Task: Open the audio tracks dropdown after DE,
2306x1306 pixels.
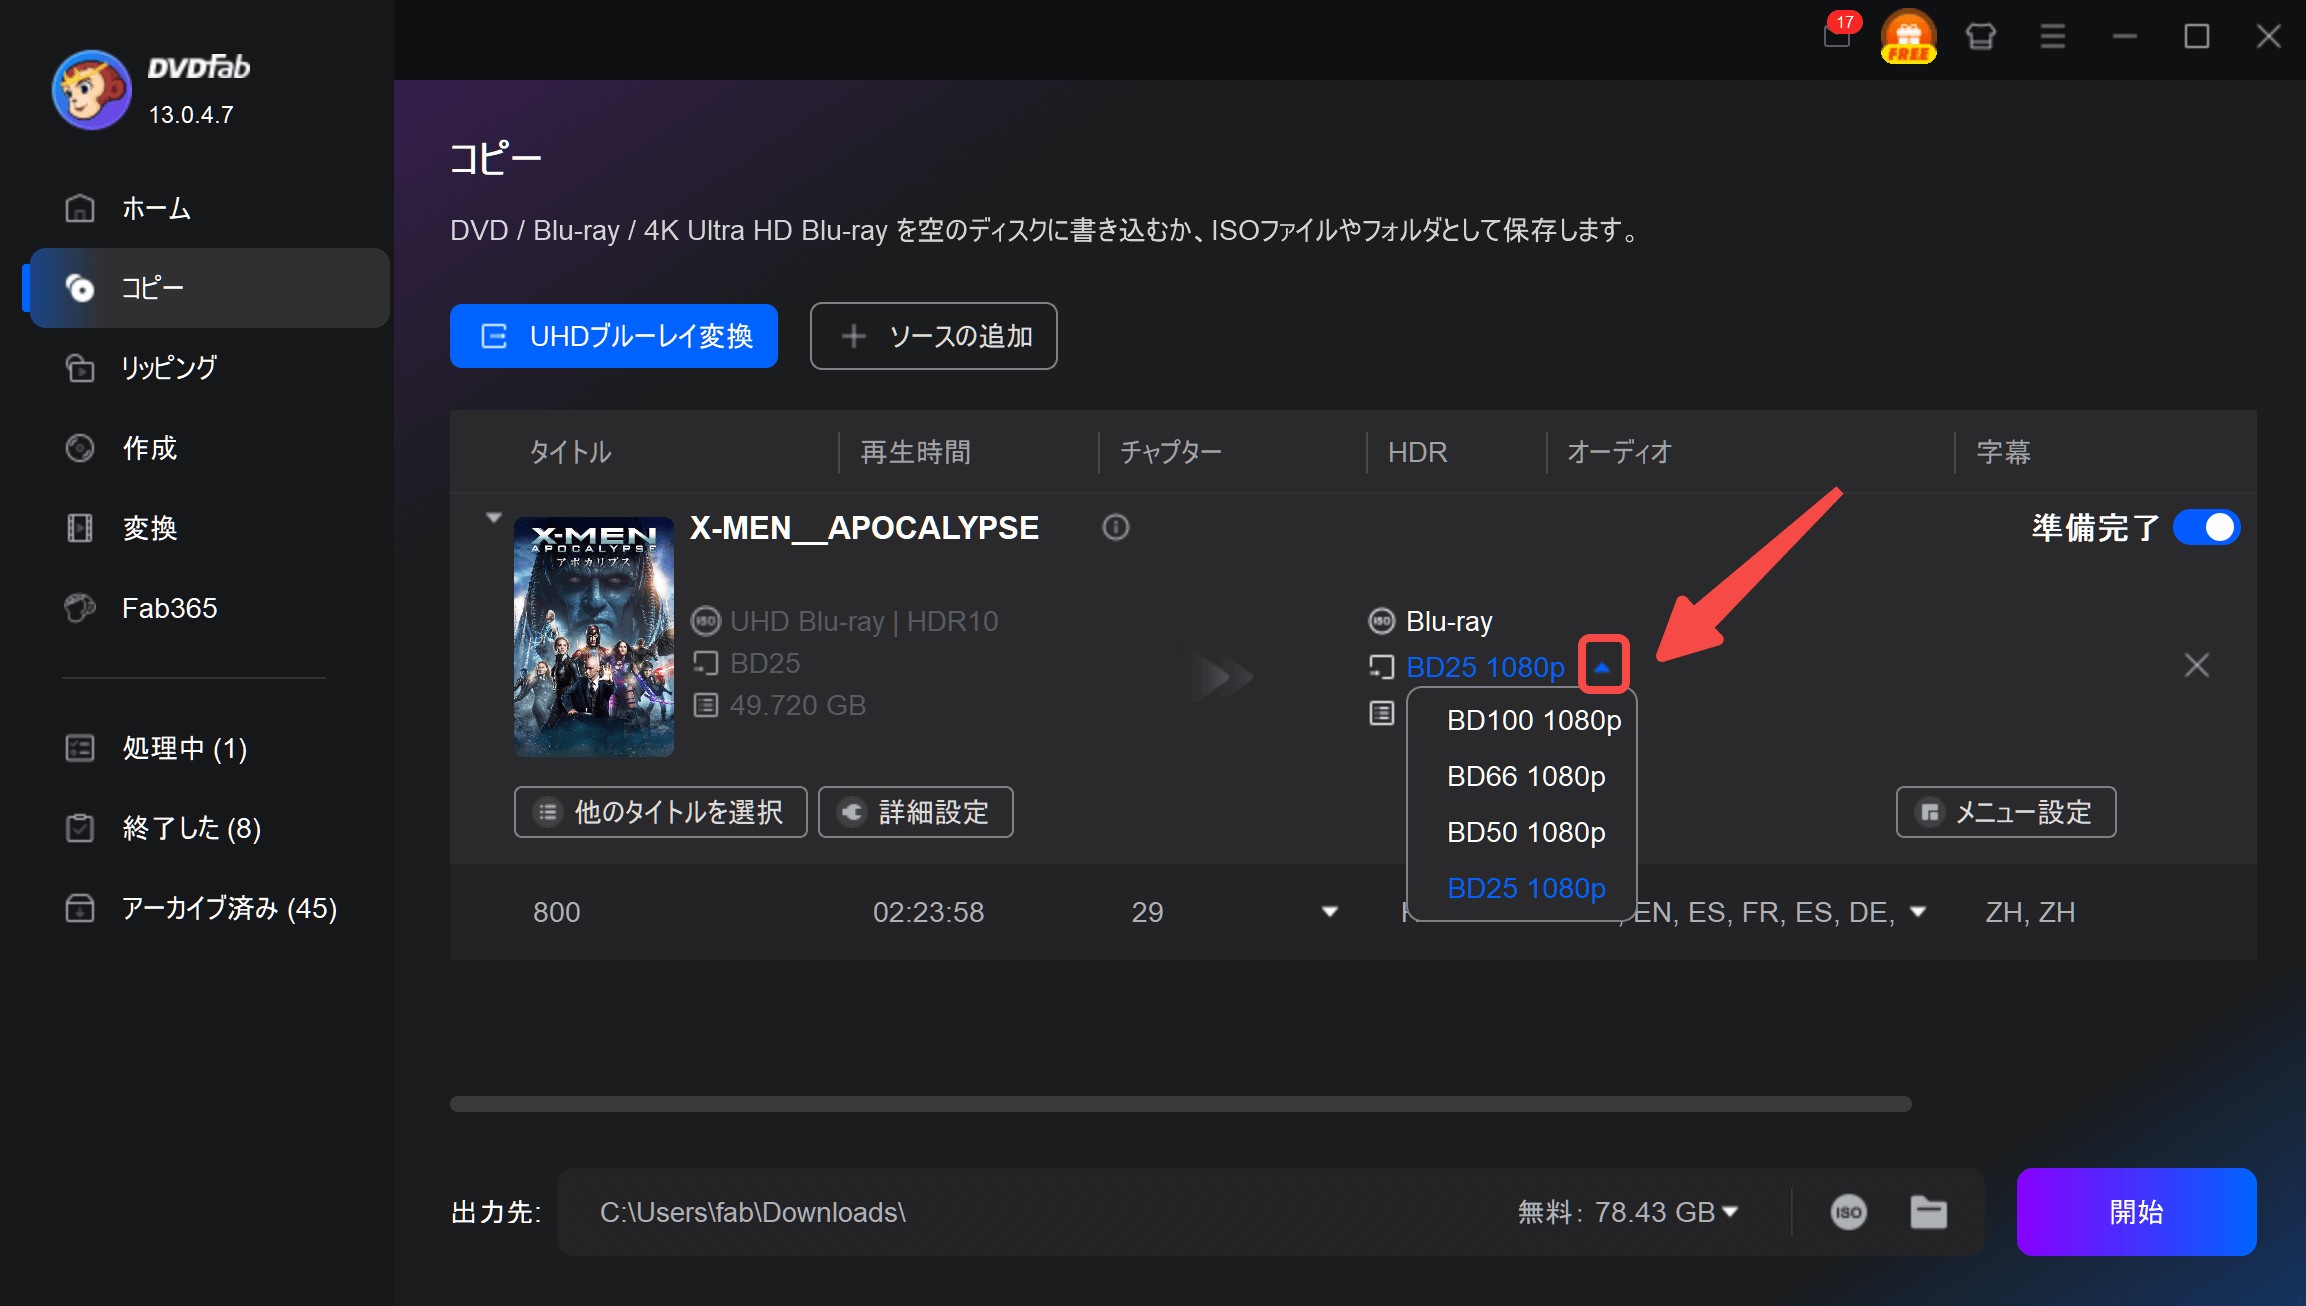Action: [x=1917, y=911]
